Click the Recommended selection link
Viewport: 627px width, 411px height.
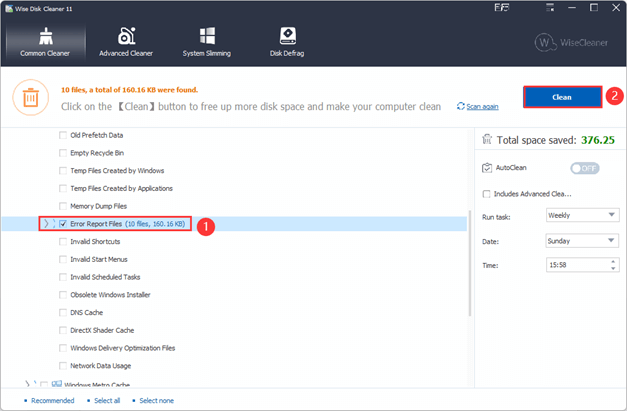tap(52, 401)
